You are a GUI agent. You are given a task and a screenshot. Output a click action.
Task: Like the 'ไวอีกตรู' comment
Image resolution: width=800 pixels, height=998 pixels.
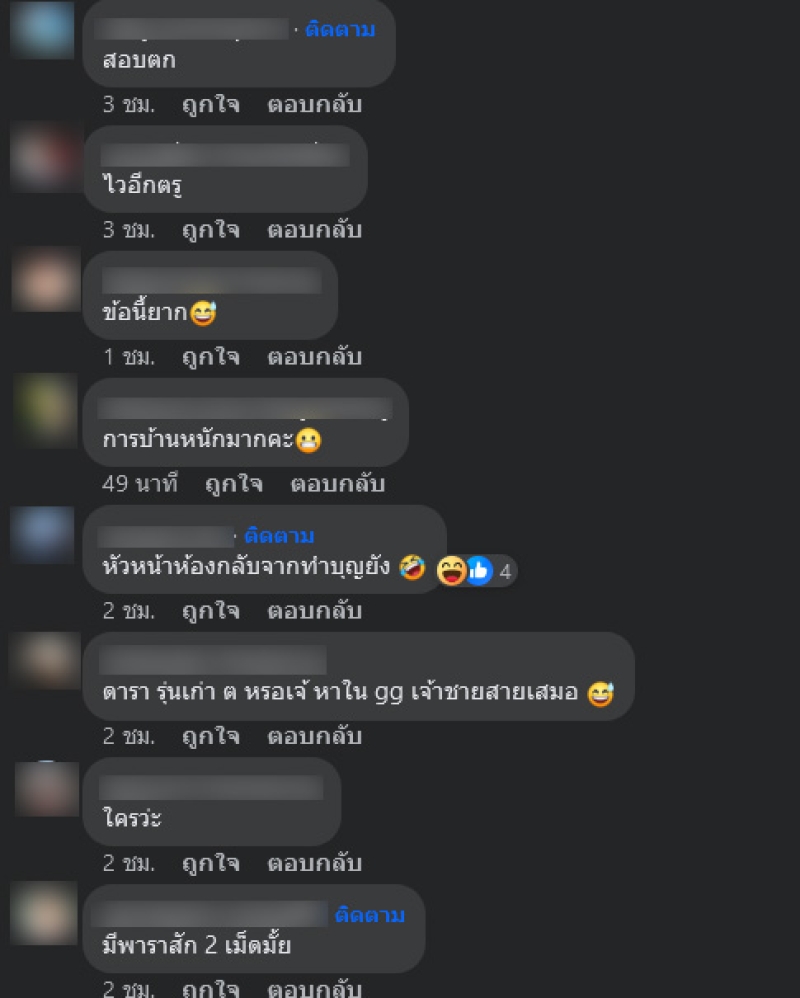click(211, 230)
